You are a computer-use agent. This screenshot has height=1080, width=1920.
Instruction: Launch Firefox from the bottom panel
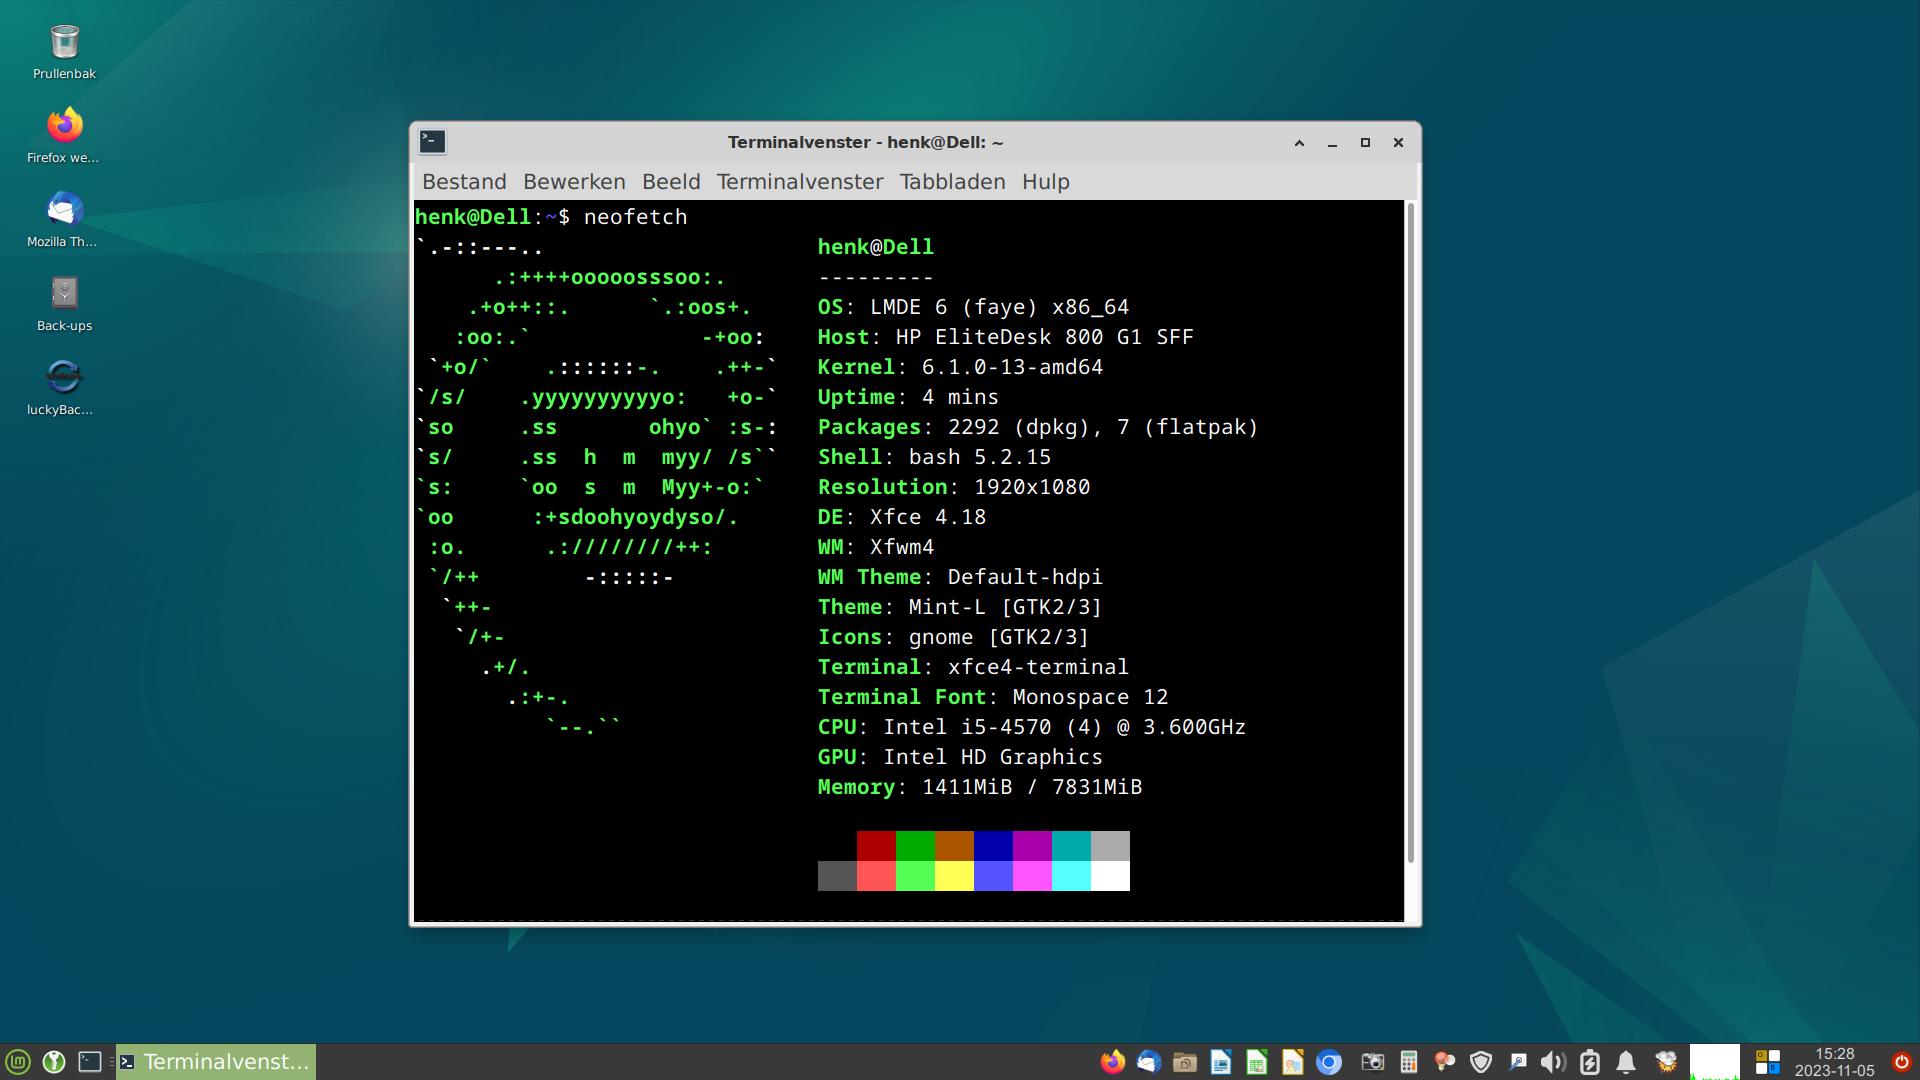pos(1112,1062)
